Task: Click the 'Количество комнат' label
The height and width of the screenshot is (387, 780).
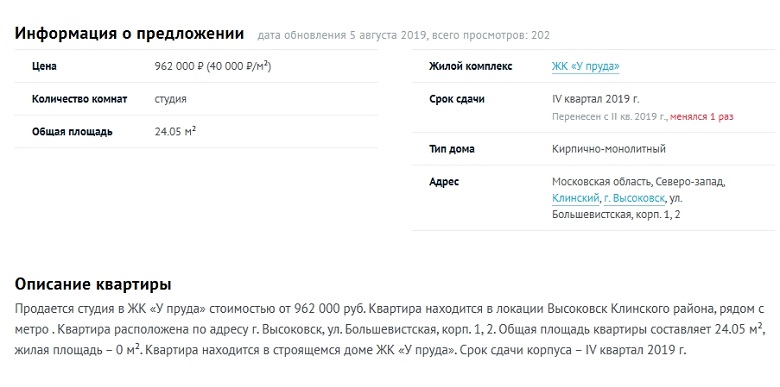Action: point(80,99)
